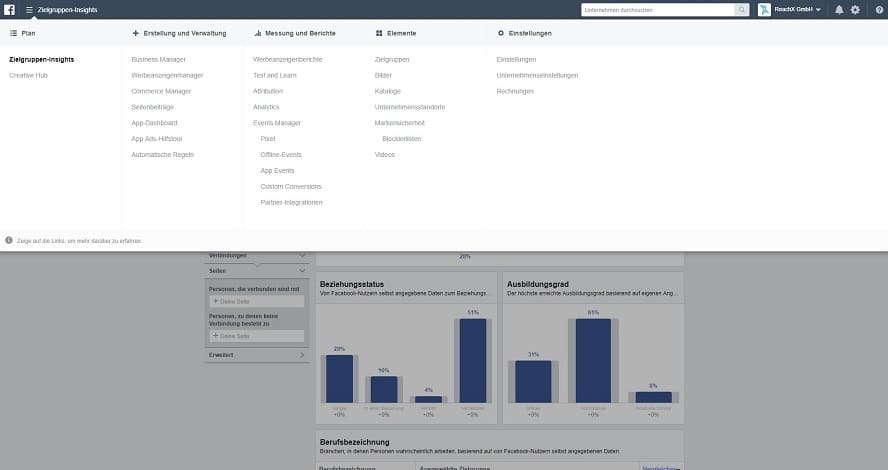
Task: Toggle the hamburger menu icon
Action: point(29,10)
